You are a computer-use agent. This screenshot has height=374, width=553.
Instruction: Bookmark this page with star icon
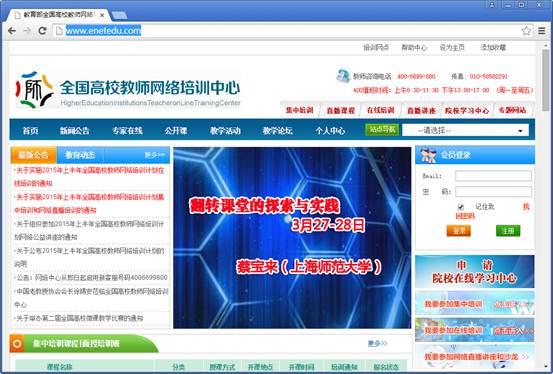pyautogui.click(x=526, y=31)
